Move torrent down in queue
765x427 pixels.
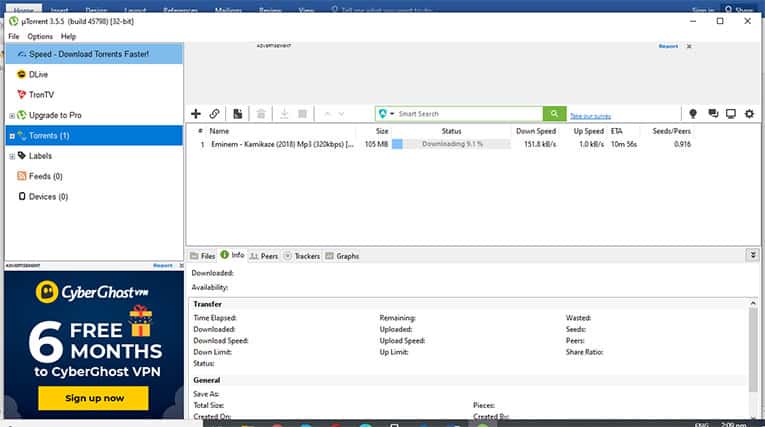[x=342, y=114]
